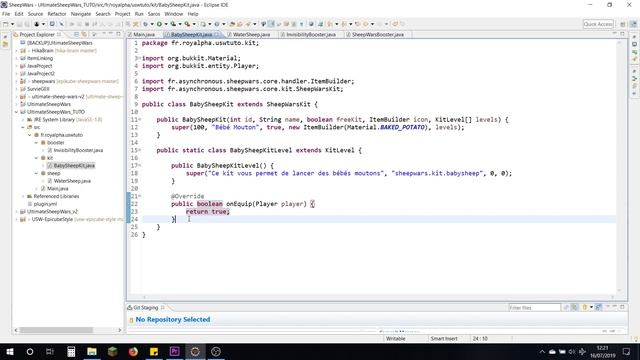The height and width of the screenshot is (360, 640).
Task: Open the Refactor menu
Action: click(57, 14)
